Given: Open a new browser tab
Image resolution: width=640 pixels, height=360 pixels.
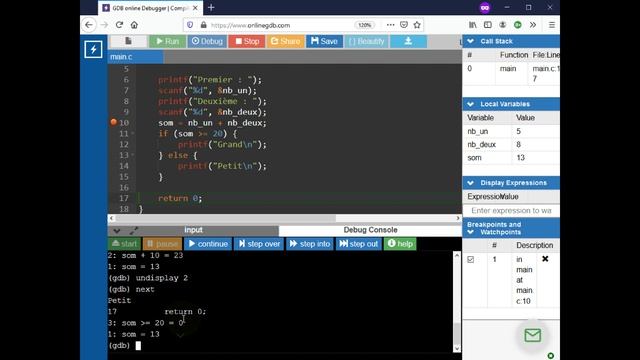Looking at the screenshot, I should coord(211,8).
